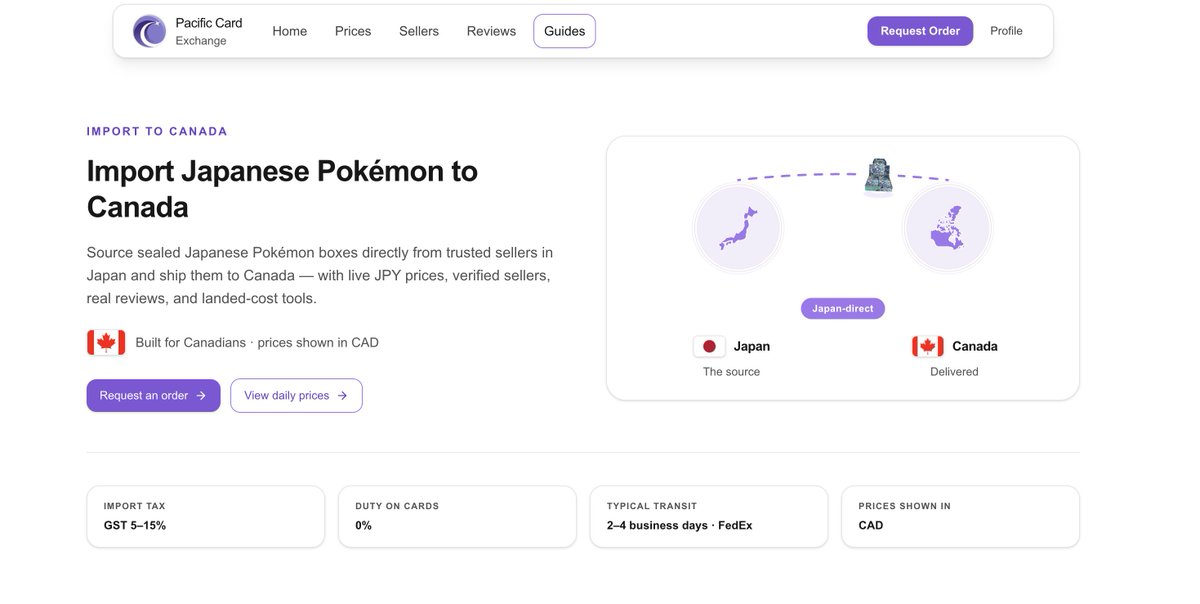Click the Delivered caption under Canada
Viewport: 1200px width, 604px height.
click(955, 371)
